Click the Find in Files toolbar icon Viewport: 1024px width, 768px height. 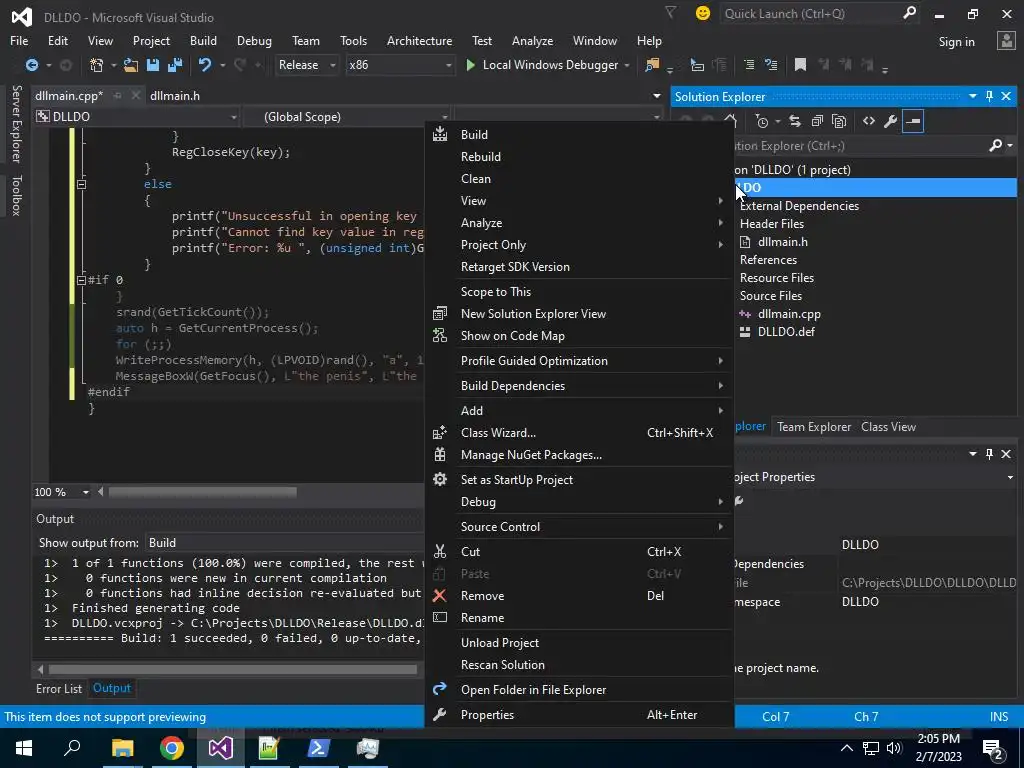pos(652,65)
